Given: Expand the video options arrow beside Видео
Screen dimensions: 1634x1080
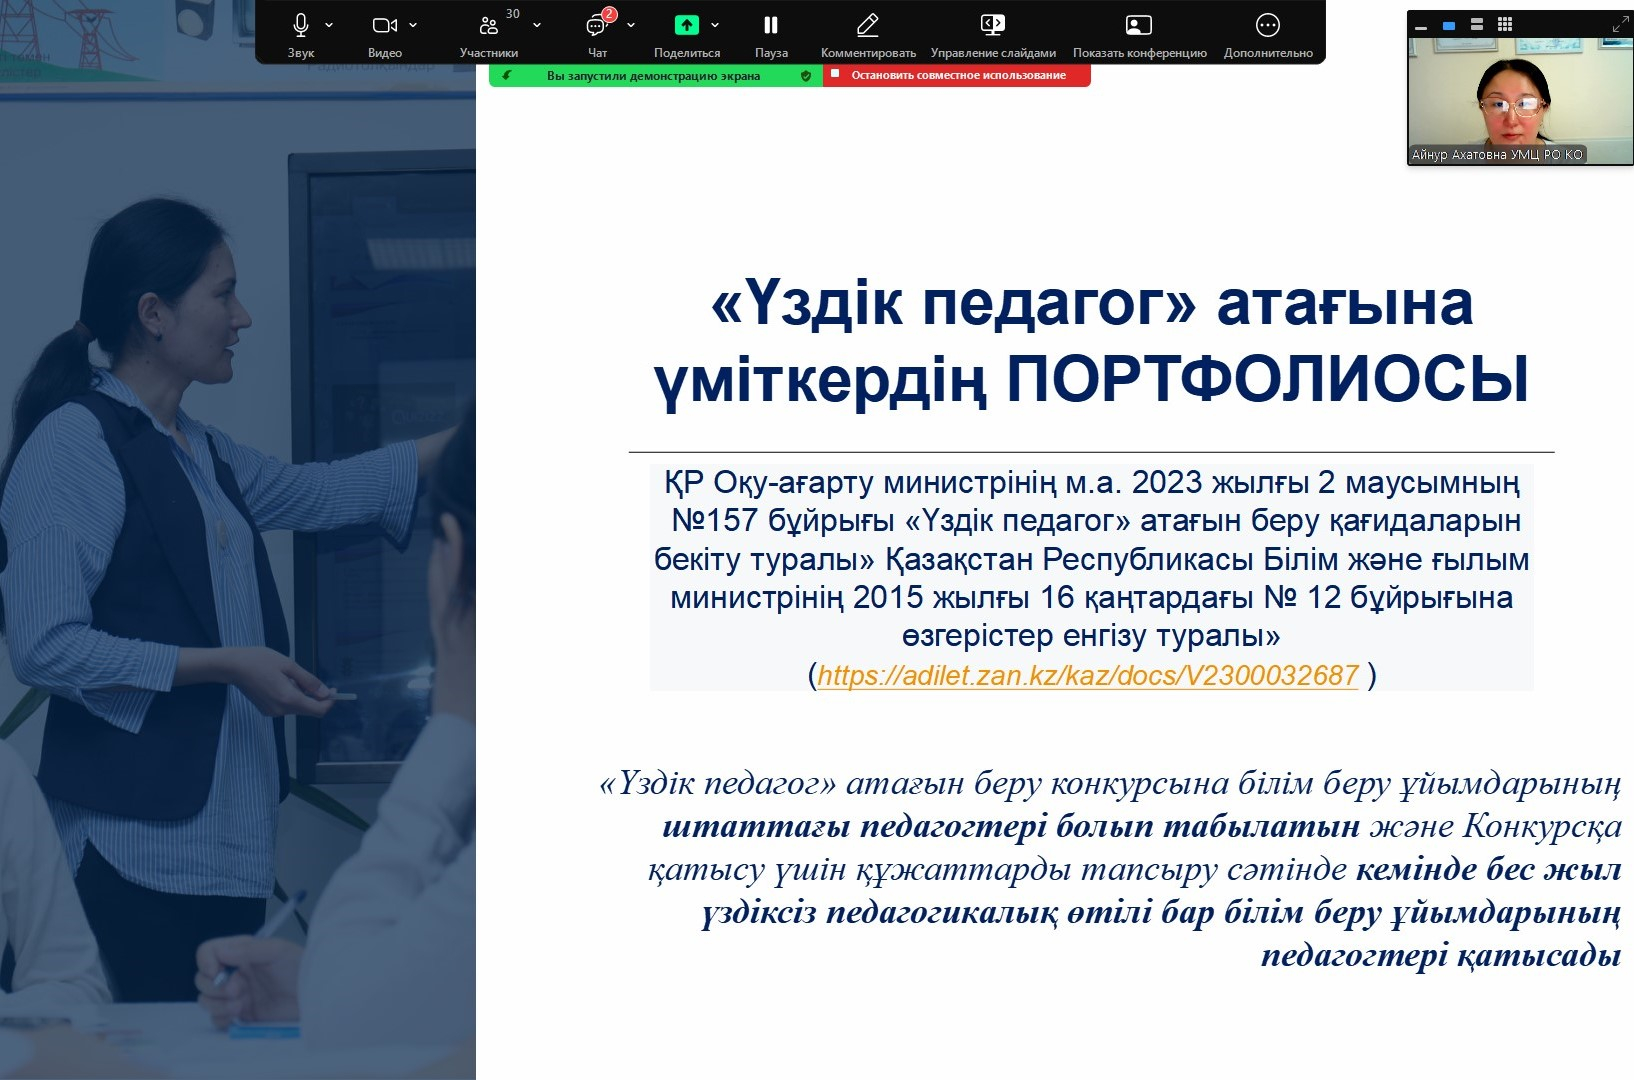Looking at the screenshot, I should pyautogui.click(x=413, y=26).
